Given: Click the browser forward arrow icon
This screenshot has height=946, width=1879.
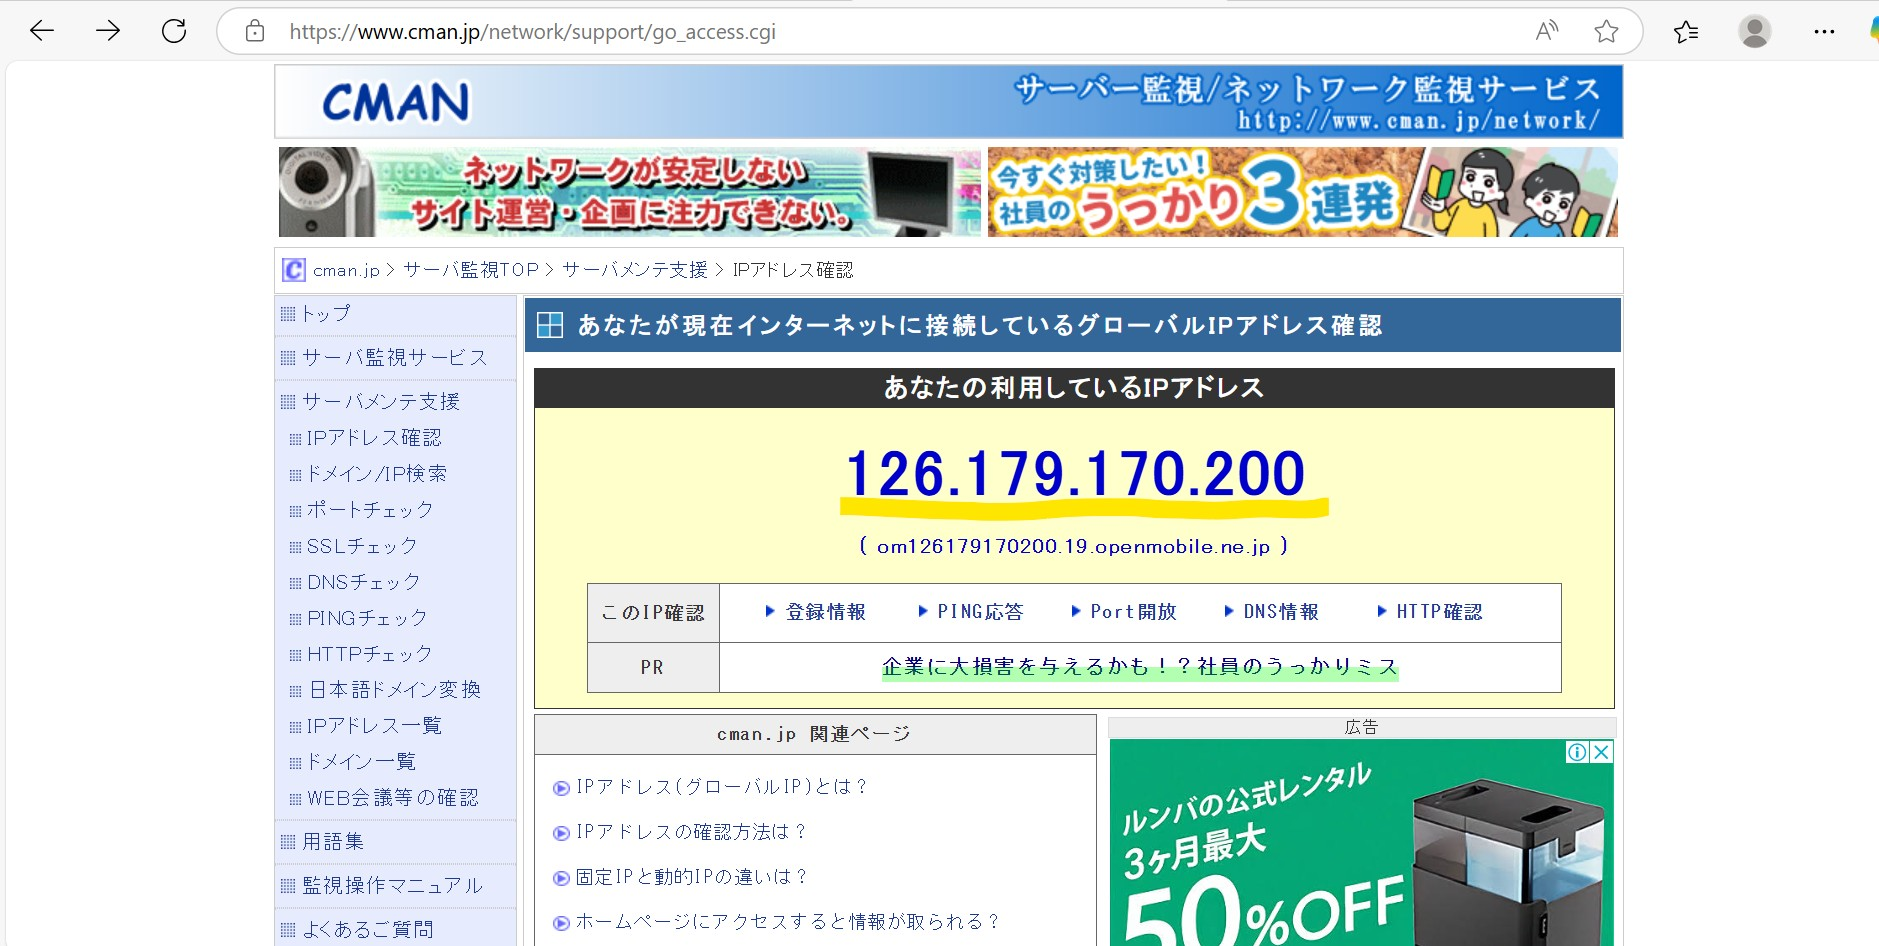Looking at the screenshot, I should tap(108, 31).
